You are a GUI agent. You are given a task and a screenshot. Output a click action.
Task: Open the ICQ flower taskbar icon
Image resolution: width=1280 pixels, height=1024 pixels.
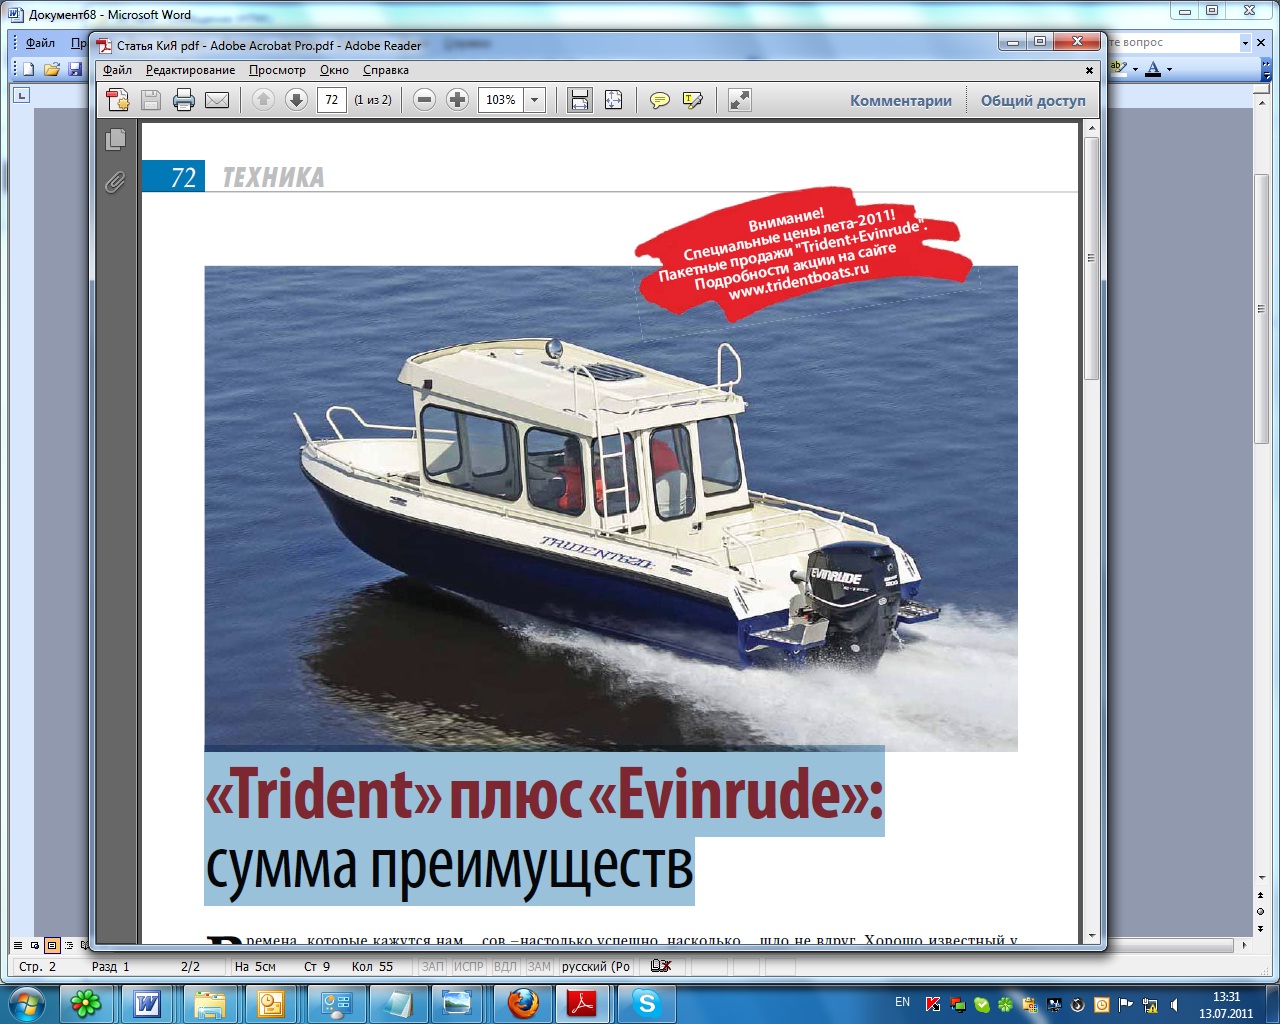tap(87, 1004)
